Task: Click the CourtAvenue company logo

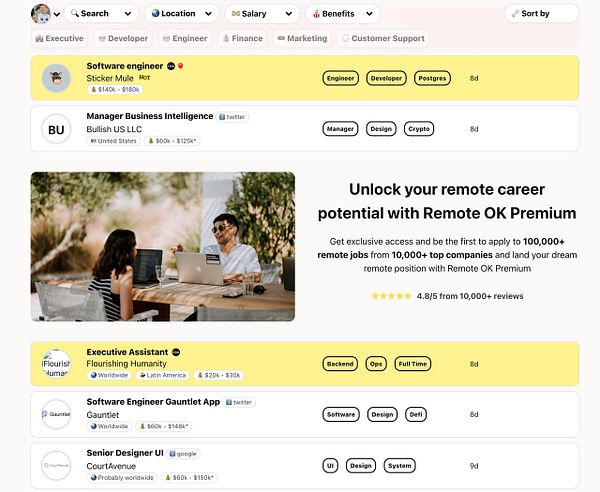Action: [x=56, y=466]
